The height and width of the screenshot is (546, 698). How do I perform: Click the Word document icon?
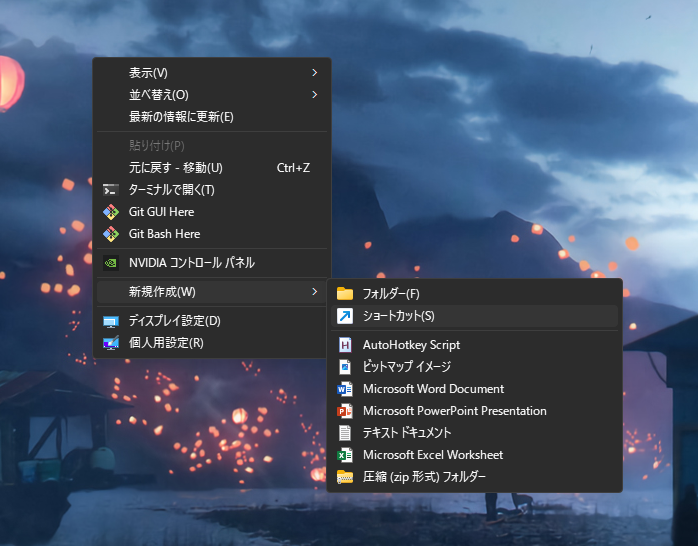coord(345,389)
